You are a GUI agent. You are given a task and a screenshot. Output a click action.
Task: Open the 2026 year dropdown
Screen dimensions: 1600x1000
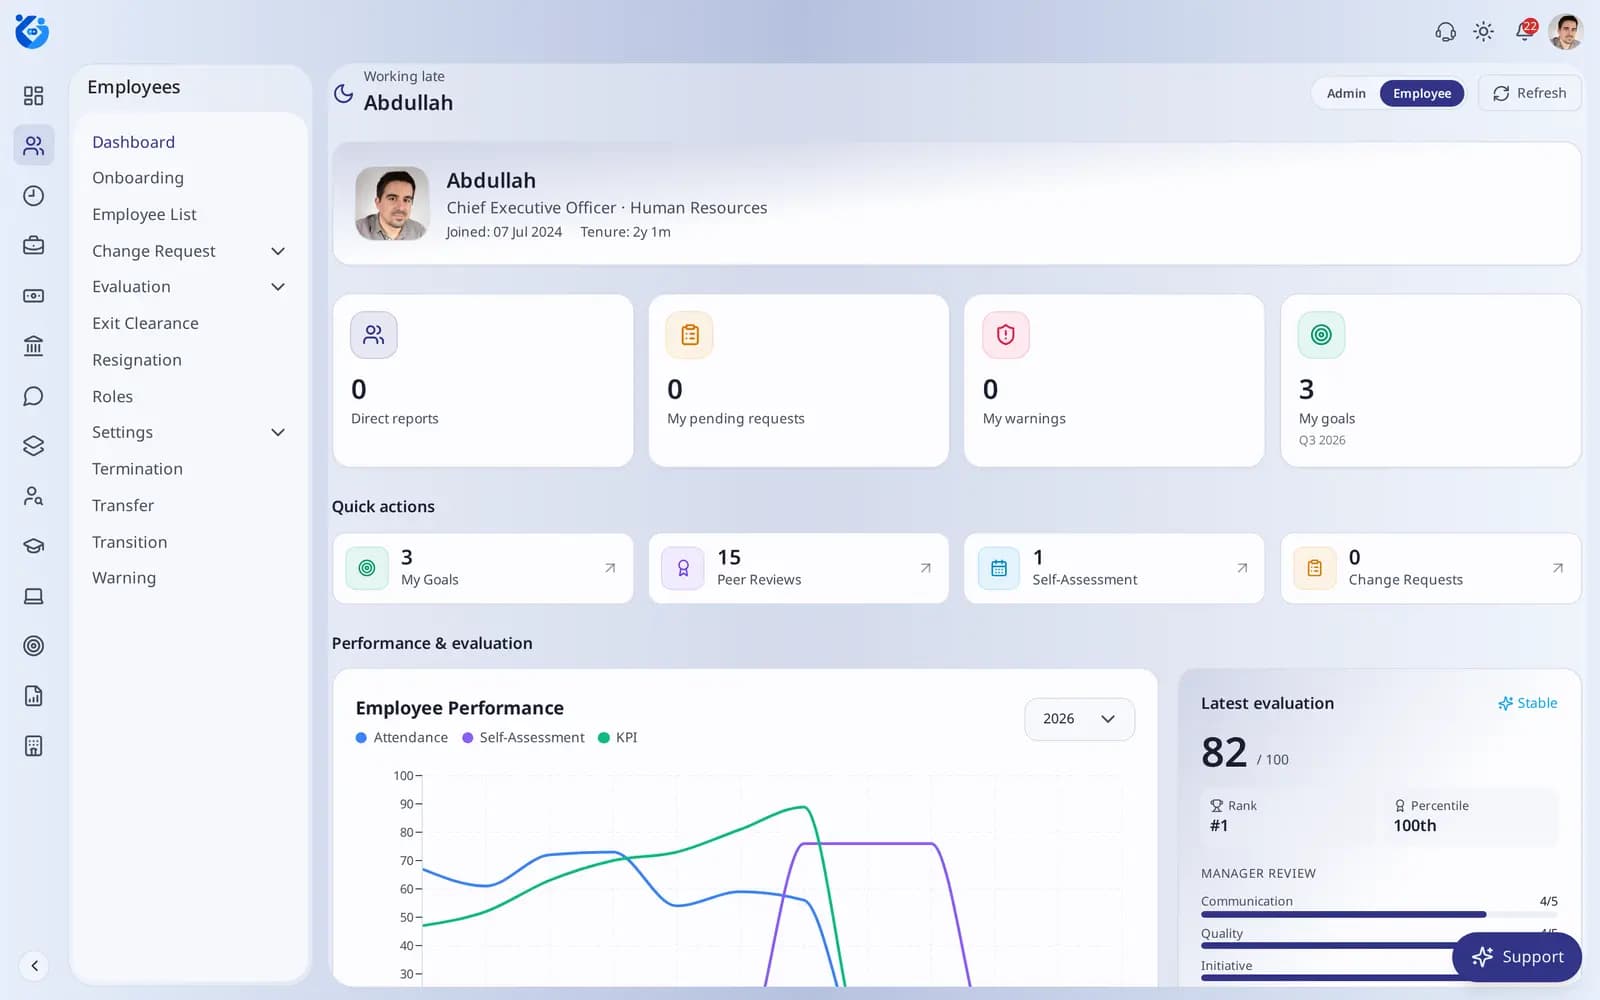tap(1079, 719)
